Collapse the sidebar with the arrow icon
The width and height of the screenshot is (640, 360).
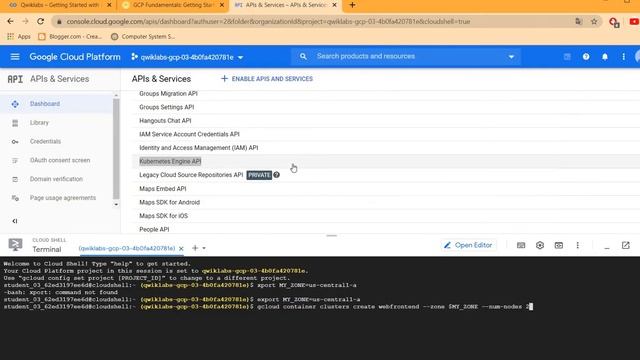click(15, 221)
